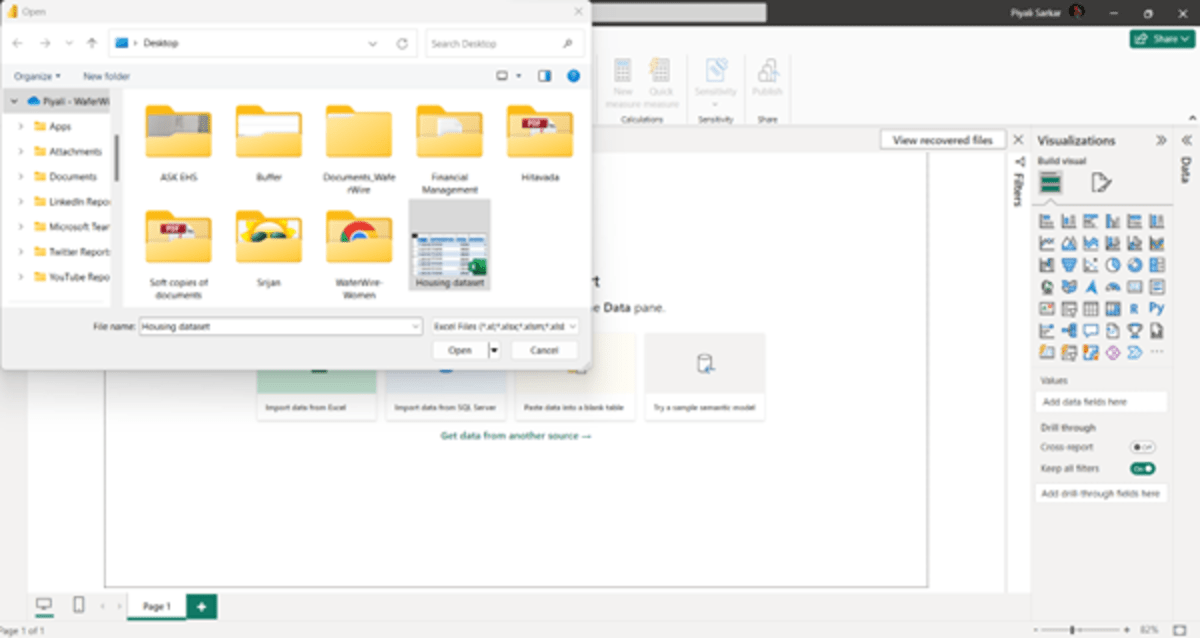Image resolution: width=1200 pixels, height=638 pixels.
Task: Click the Open button
Action: pyautogui.click(x=460, y=350)
